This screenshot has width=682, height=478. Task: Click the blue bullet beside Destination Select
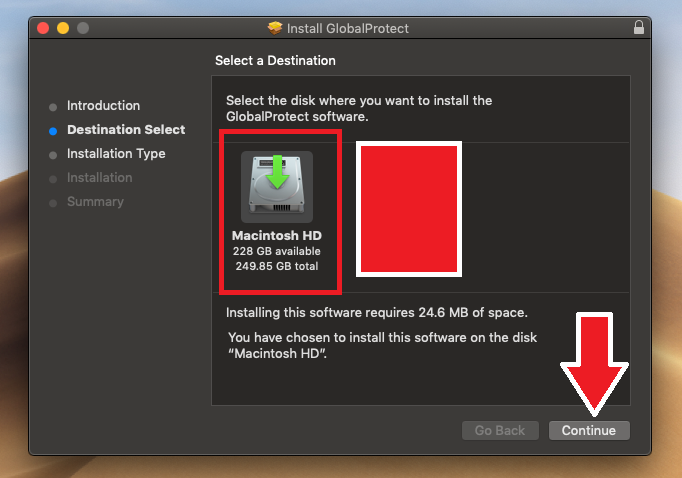[x=53, y=130]
